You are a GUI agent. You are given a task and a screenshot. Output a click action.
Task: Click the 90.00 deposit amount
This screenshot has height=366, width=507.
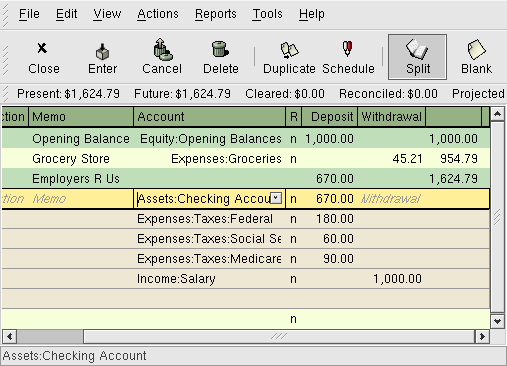tap(338, 259)
